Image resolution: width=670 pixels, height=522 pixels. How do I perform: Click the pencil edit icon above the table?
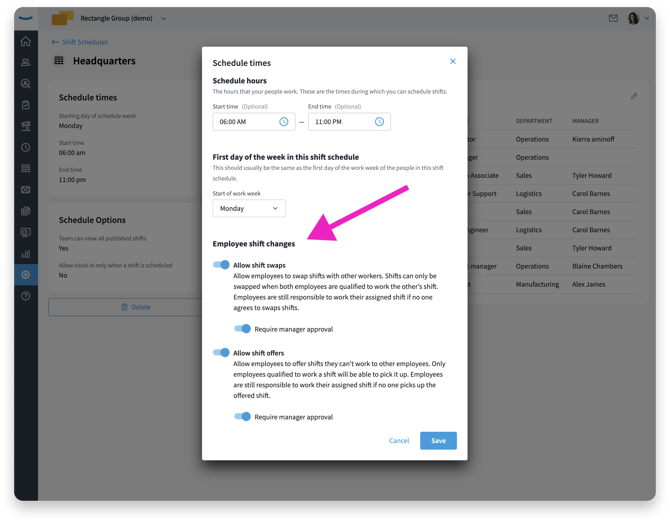[x=633, y=97]
